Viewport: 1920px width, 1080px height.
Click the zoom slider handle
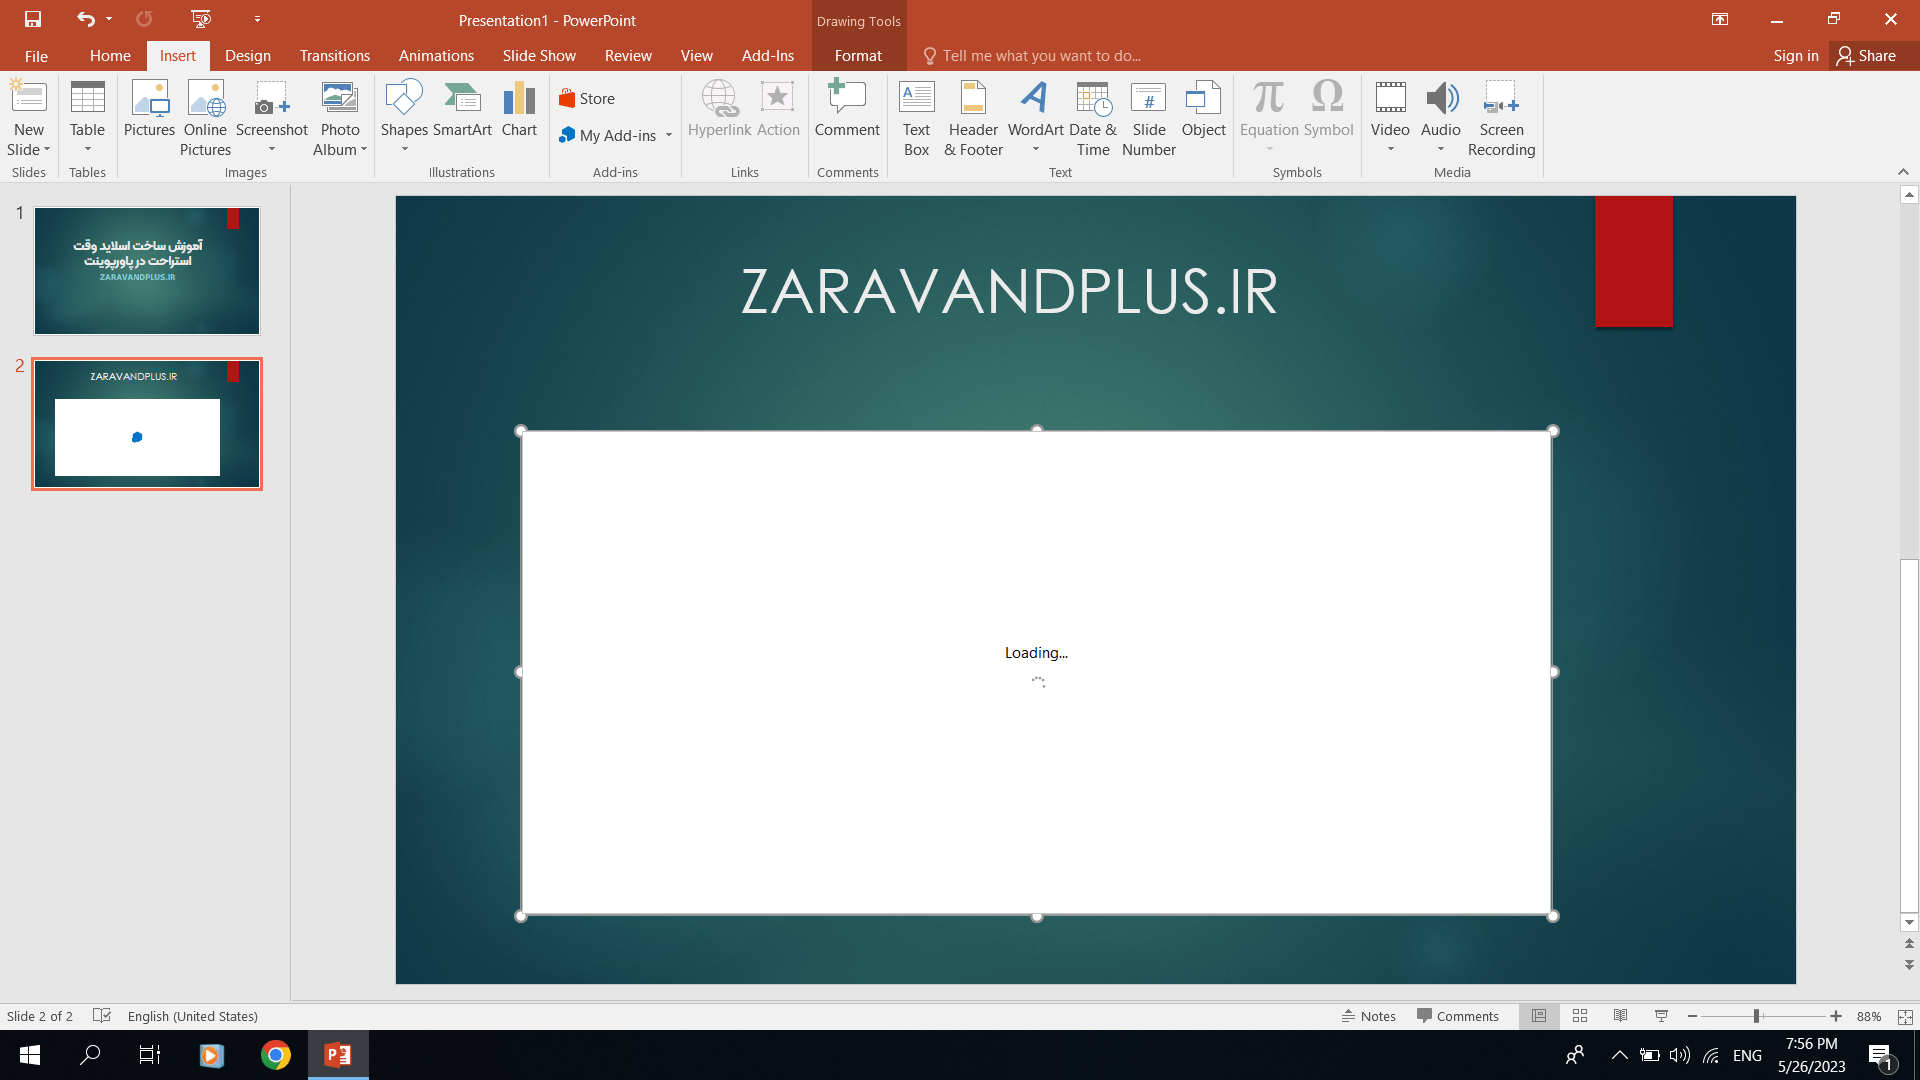1756,1016
